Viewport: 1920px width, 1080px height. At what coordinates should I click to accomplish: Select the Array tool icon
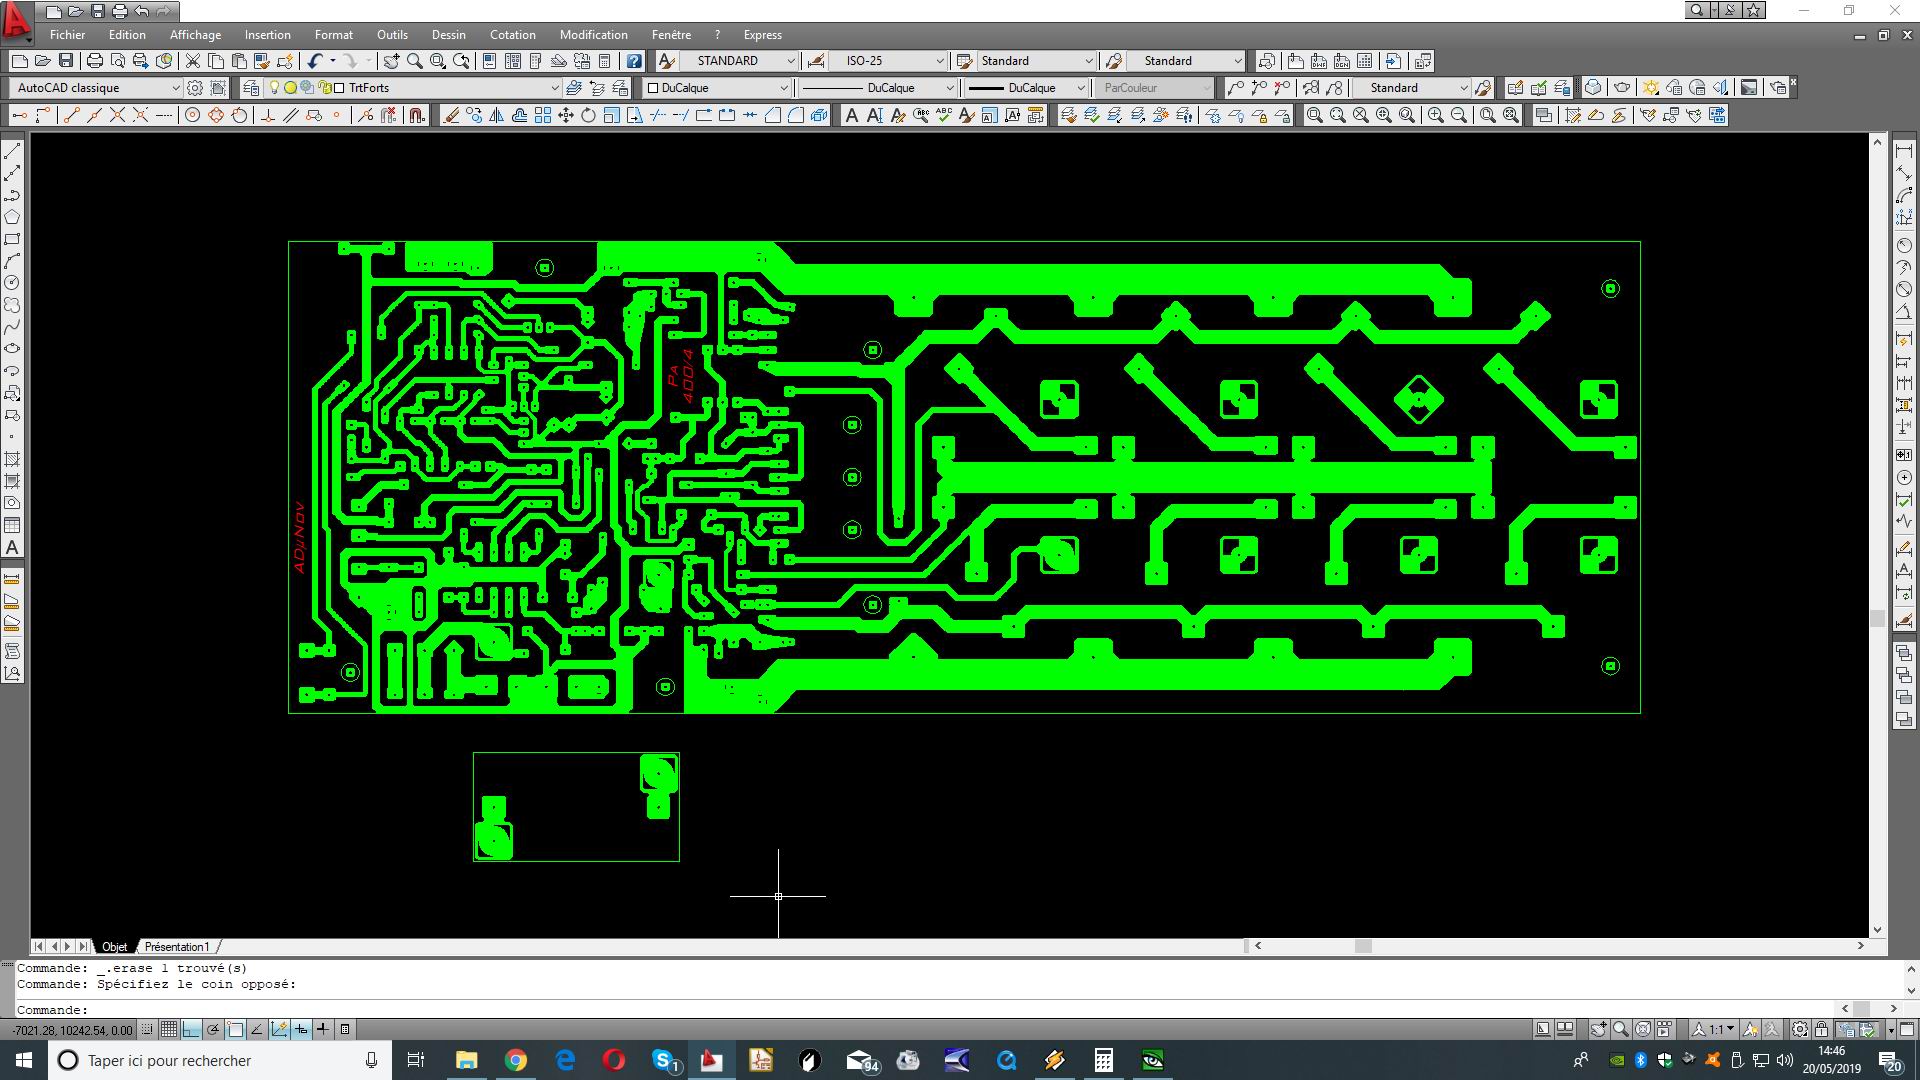coord(543,116)
